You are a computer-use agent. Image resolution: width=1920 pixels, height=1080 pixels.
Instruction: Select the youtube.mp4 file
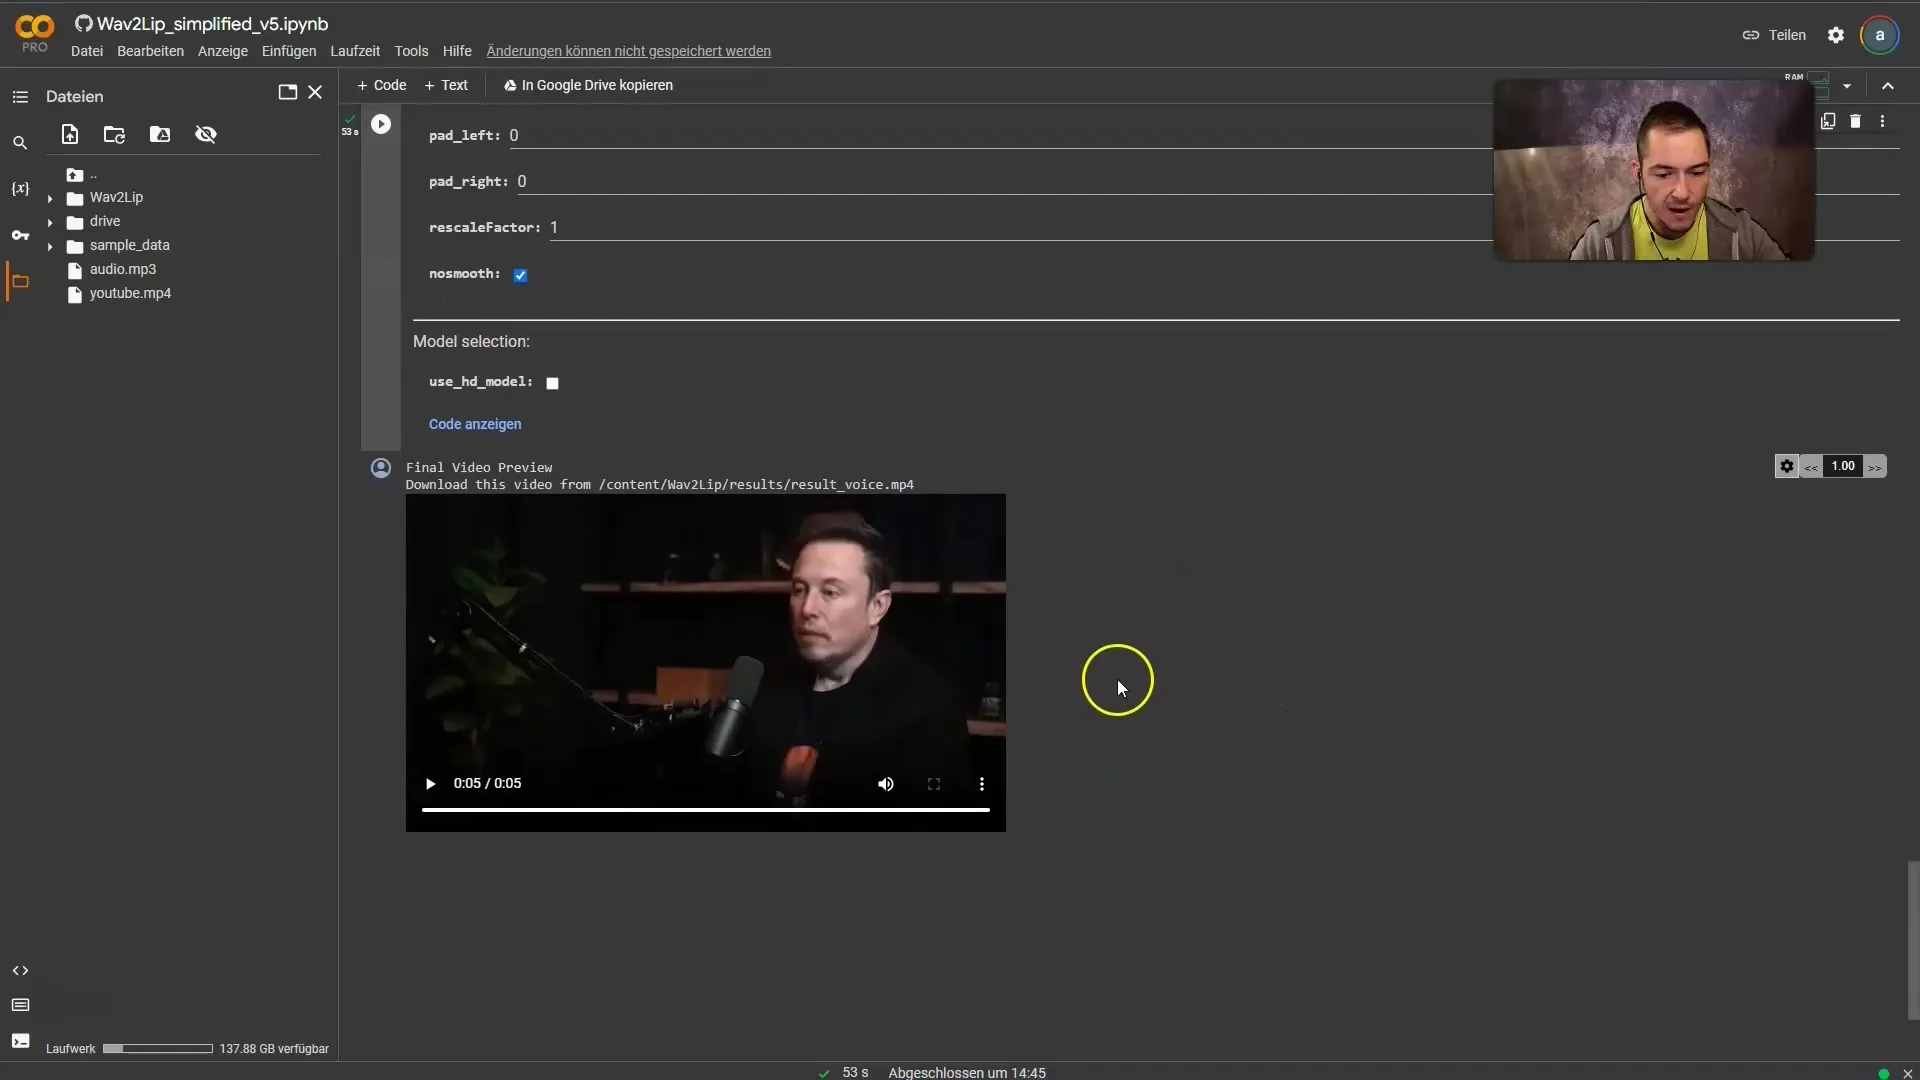click(x=130, y=293)
